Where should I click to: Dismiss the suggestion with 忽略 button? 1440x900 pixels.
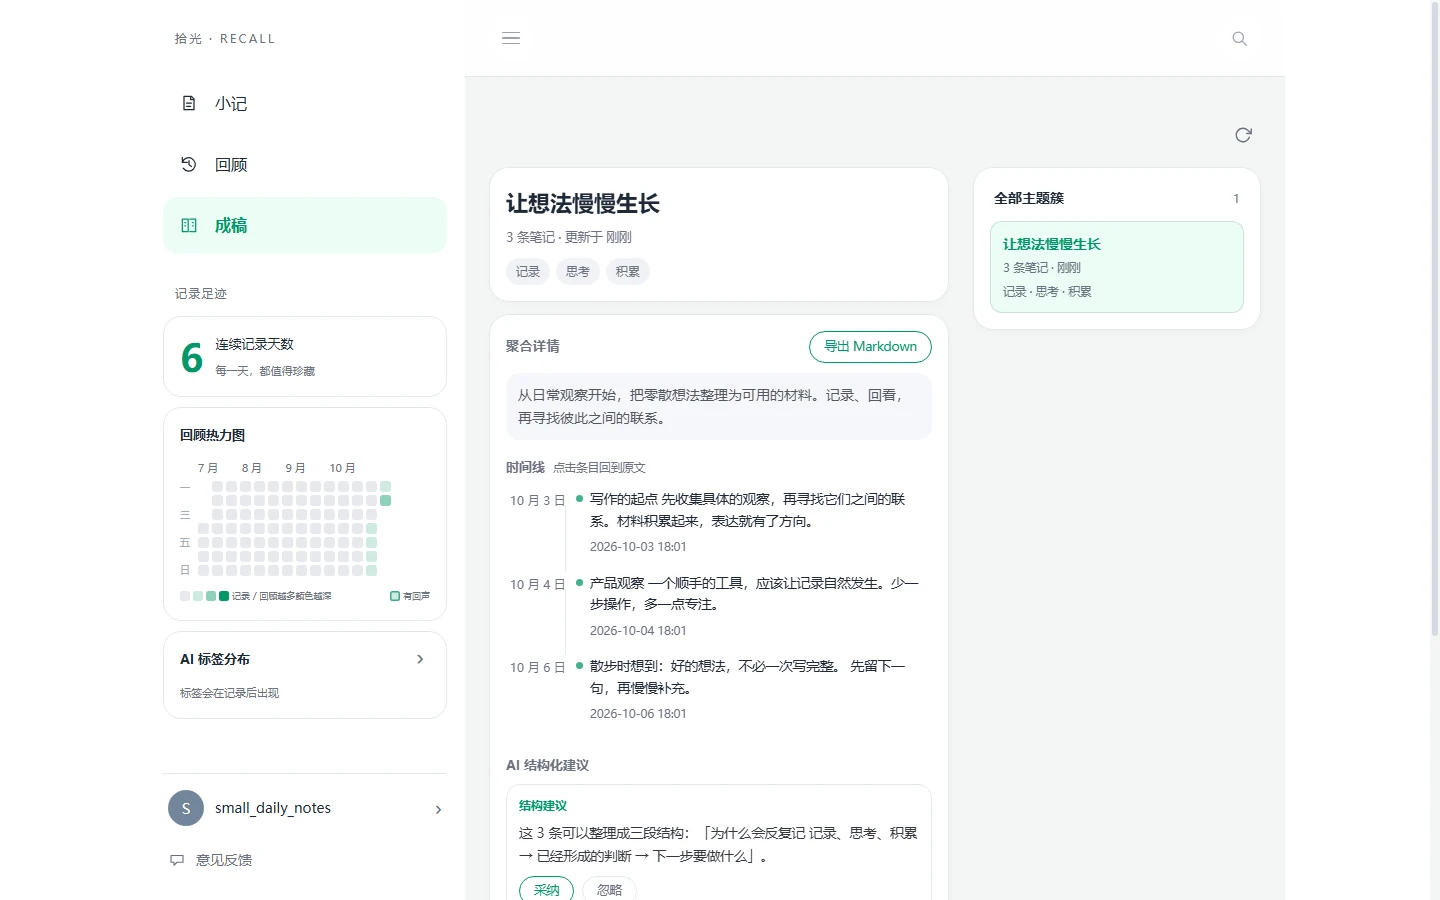pyautogui.click(x=609, y=889)
